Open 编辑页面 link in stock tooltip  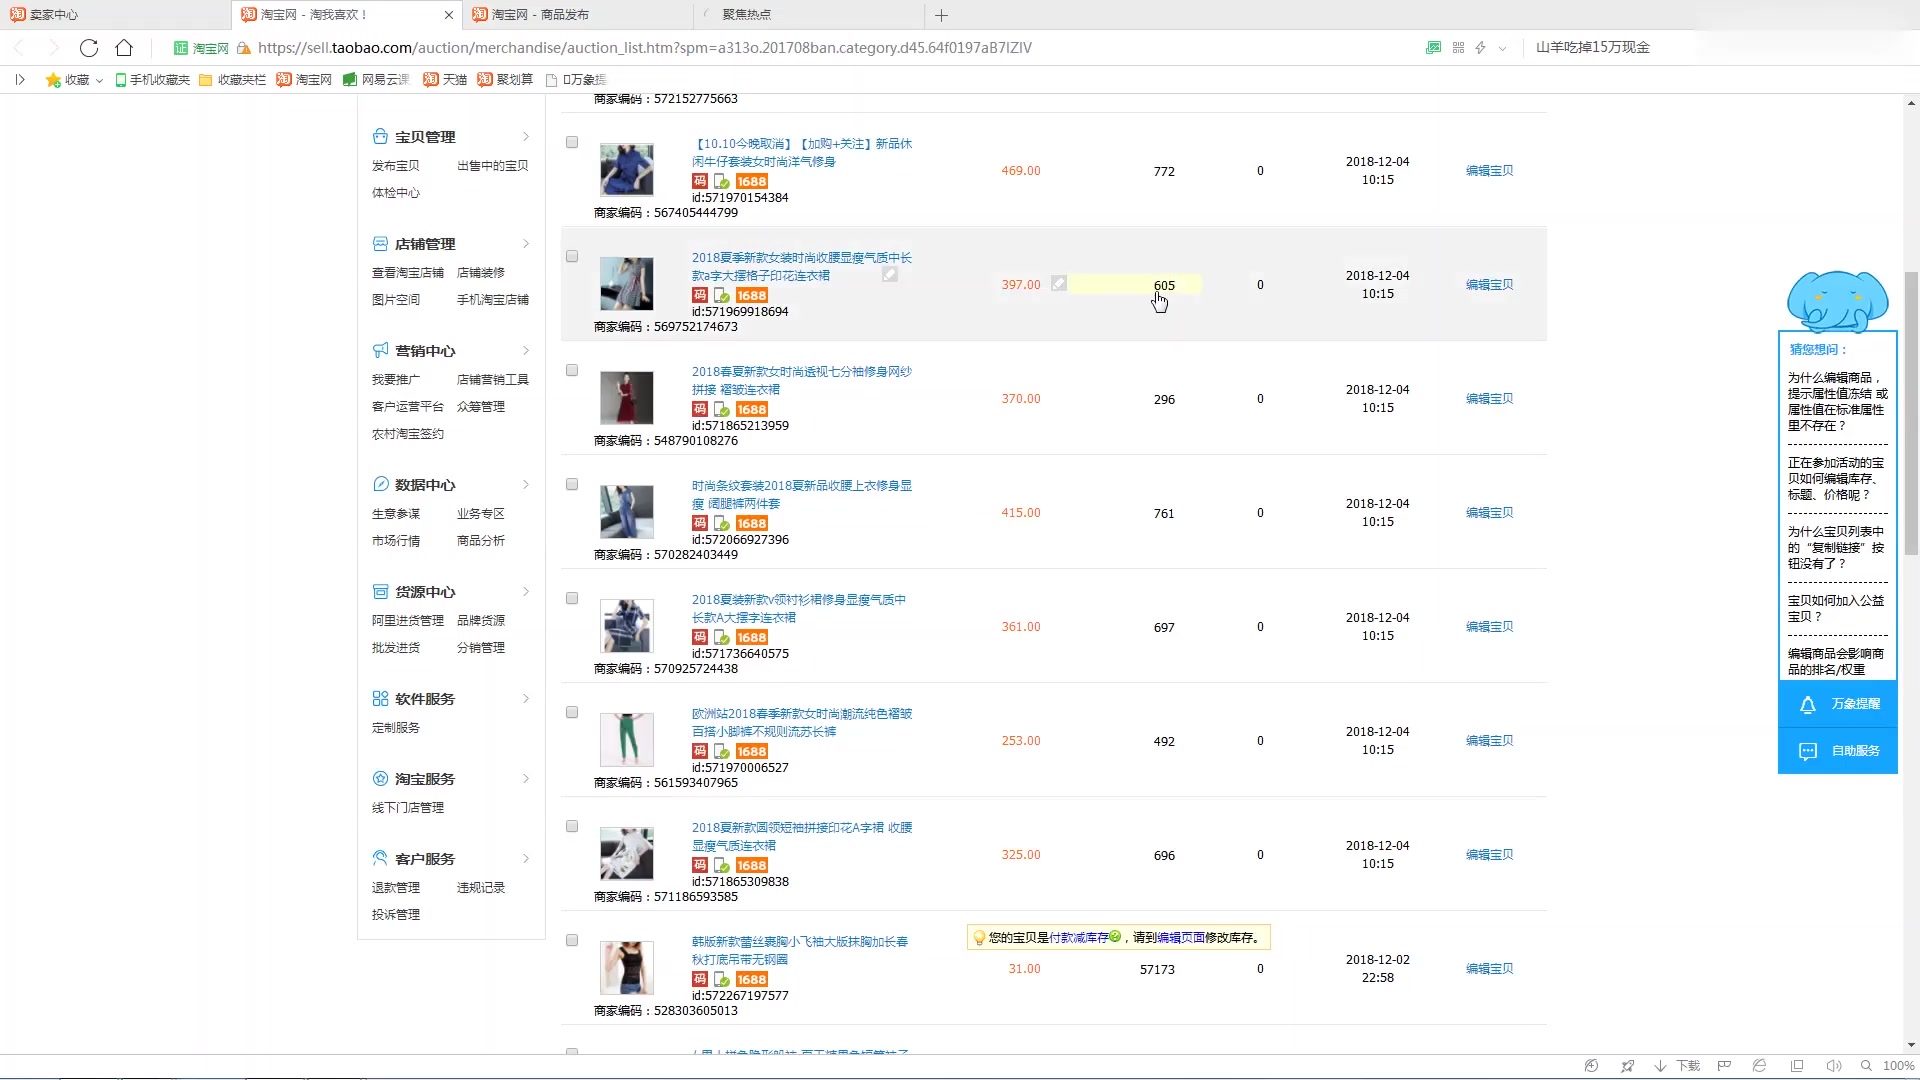pos(1180,938)
